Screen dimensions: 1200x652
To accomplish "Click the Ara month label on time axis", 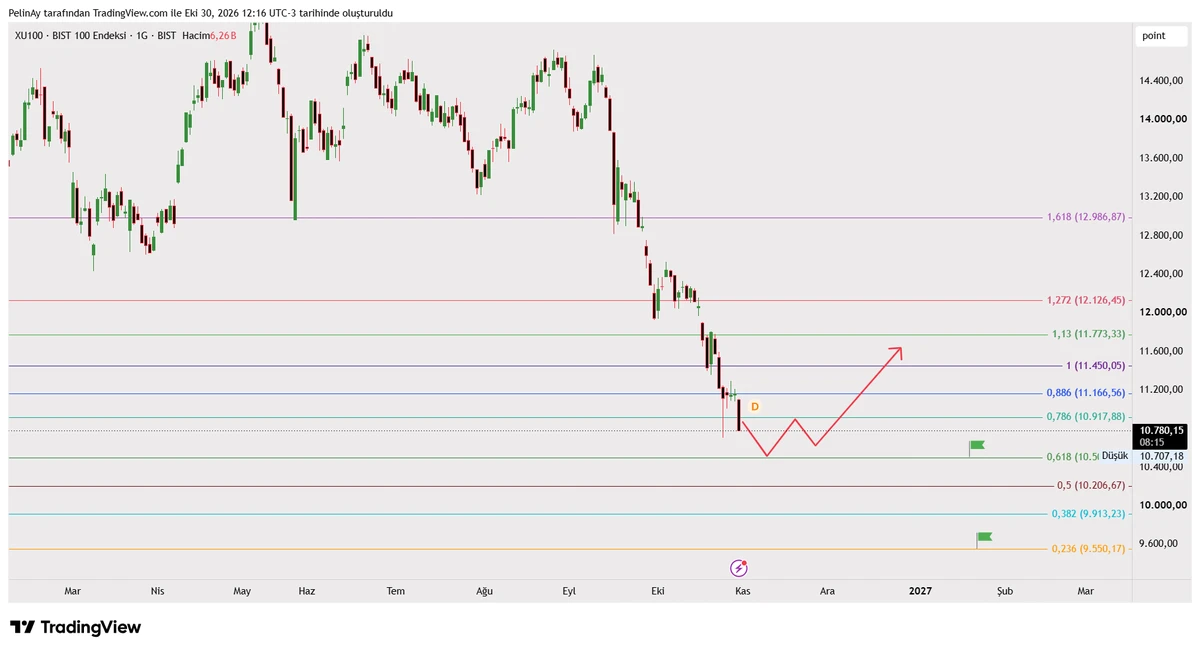I will [827, 591].
